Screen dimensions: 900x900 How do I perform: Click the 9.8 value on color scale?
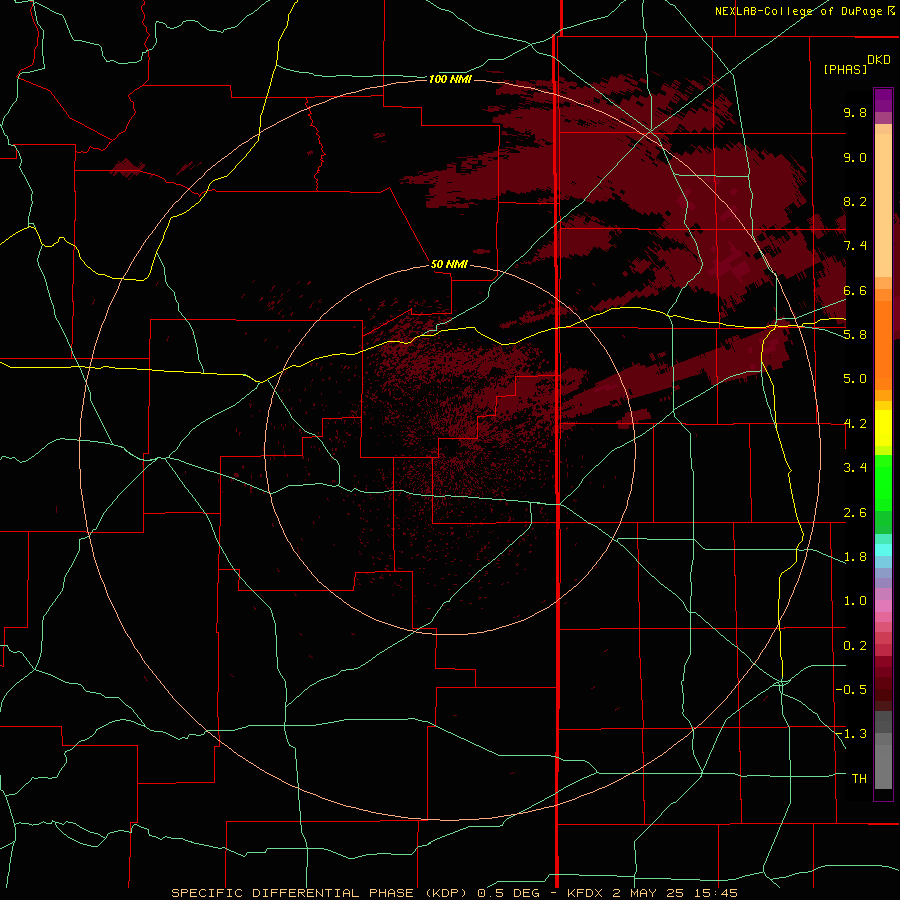(x=855, y=112)
